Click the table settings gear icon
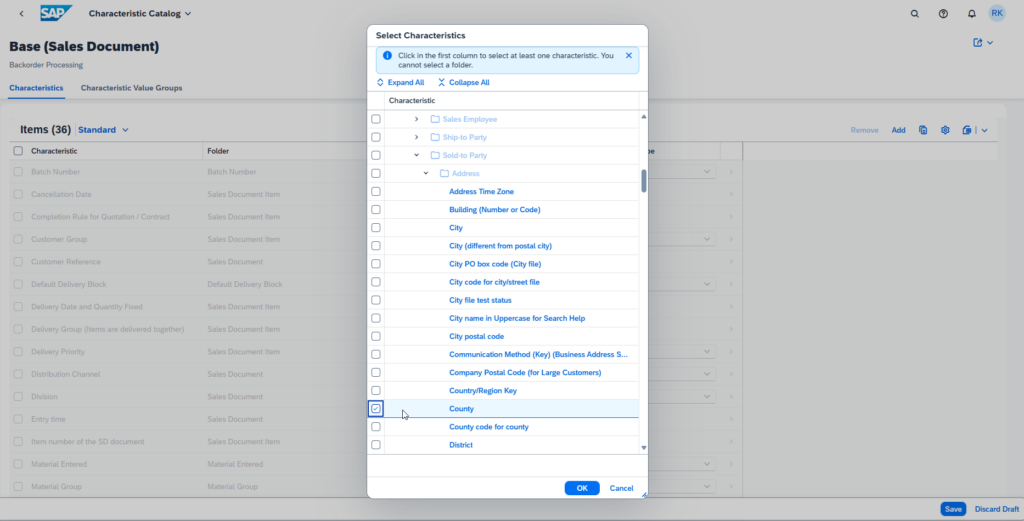The width and height of the screenshot is (1024, 521). coord(945,130)
